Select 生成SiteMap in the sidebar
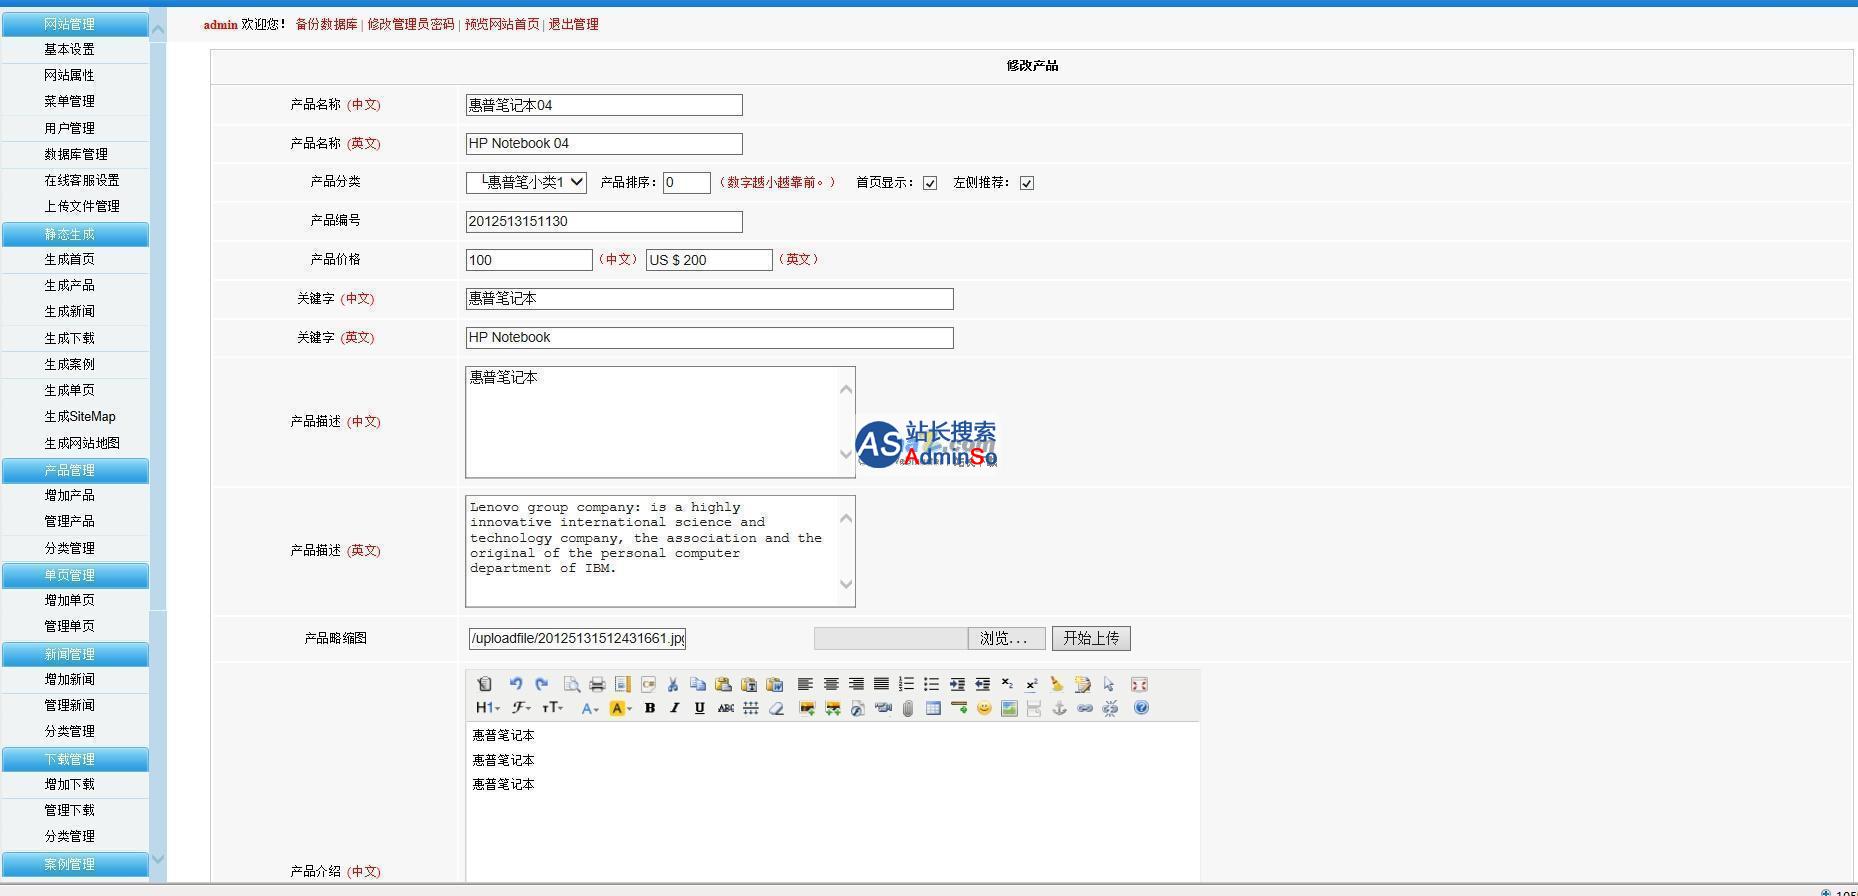Image resolution: width=1858 pixels, height=896 pixels. click(80, 416)
